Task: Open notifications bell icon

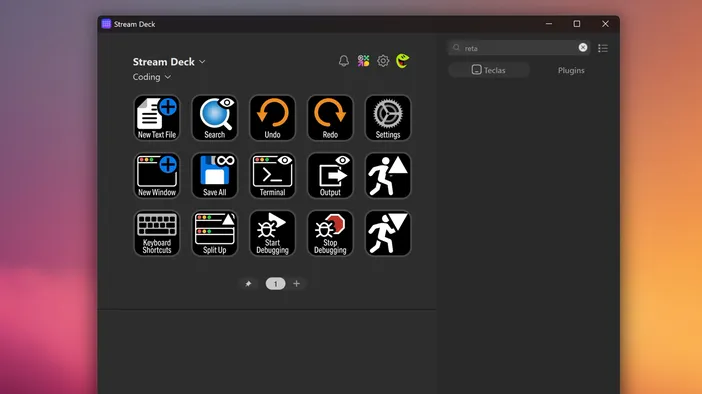Action: [x=343, y=61]
